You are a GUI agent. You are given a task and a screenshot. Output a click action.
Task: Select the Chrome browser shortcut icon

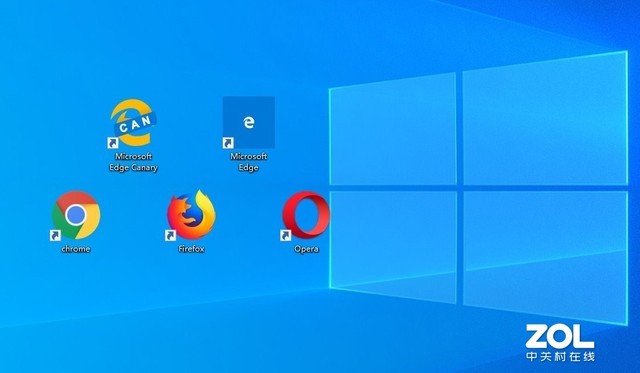pos(76,215)
